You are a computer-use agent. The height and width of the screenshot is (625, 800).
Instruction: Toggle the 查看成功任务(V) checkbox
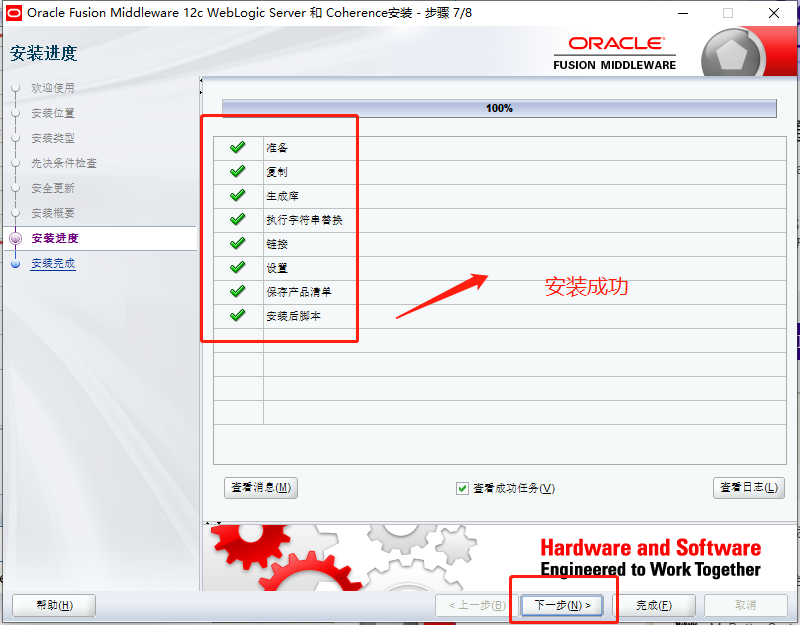click(462, 489)
